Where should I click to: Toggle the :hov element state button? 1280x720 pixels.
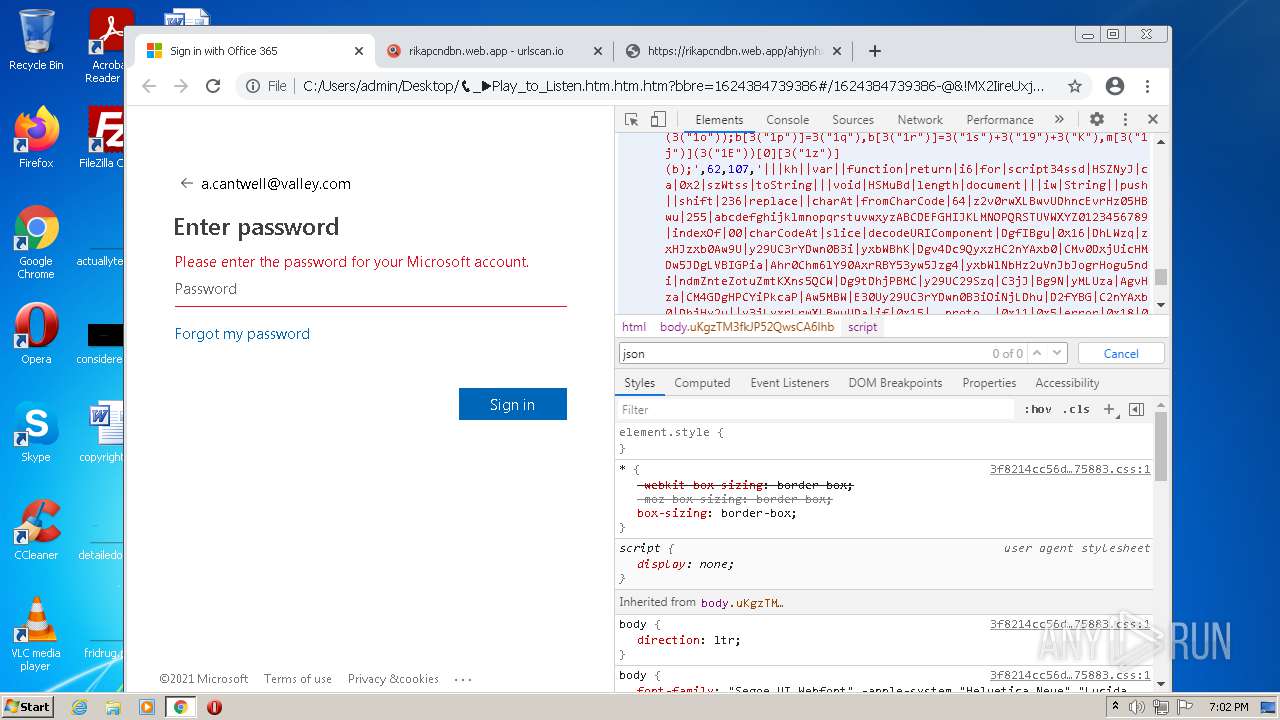click(x=1038, y=409)
